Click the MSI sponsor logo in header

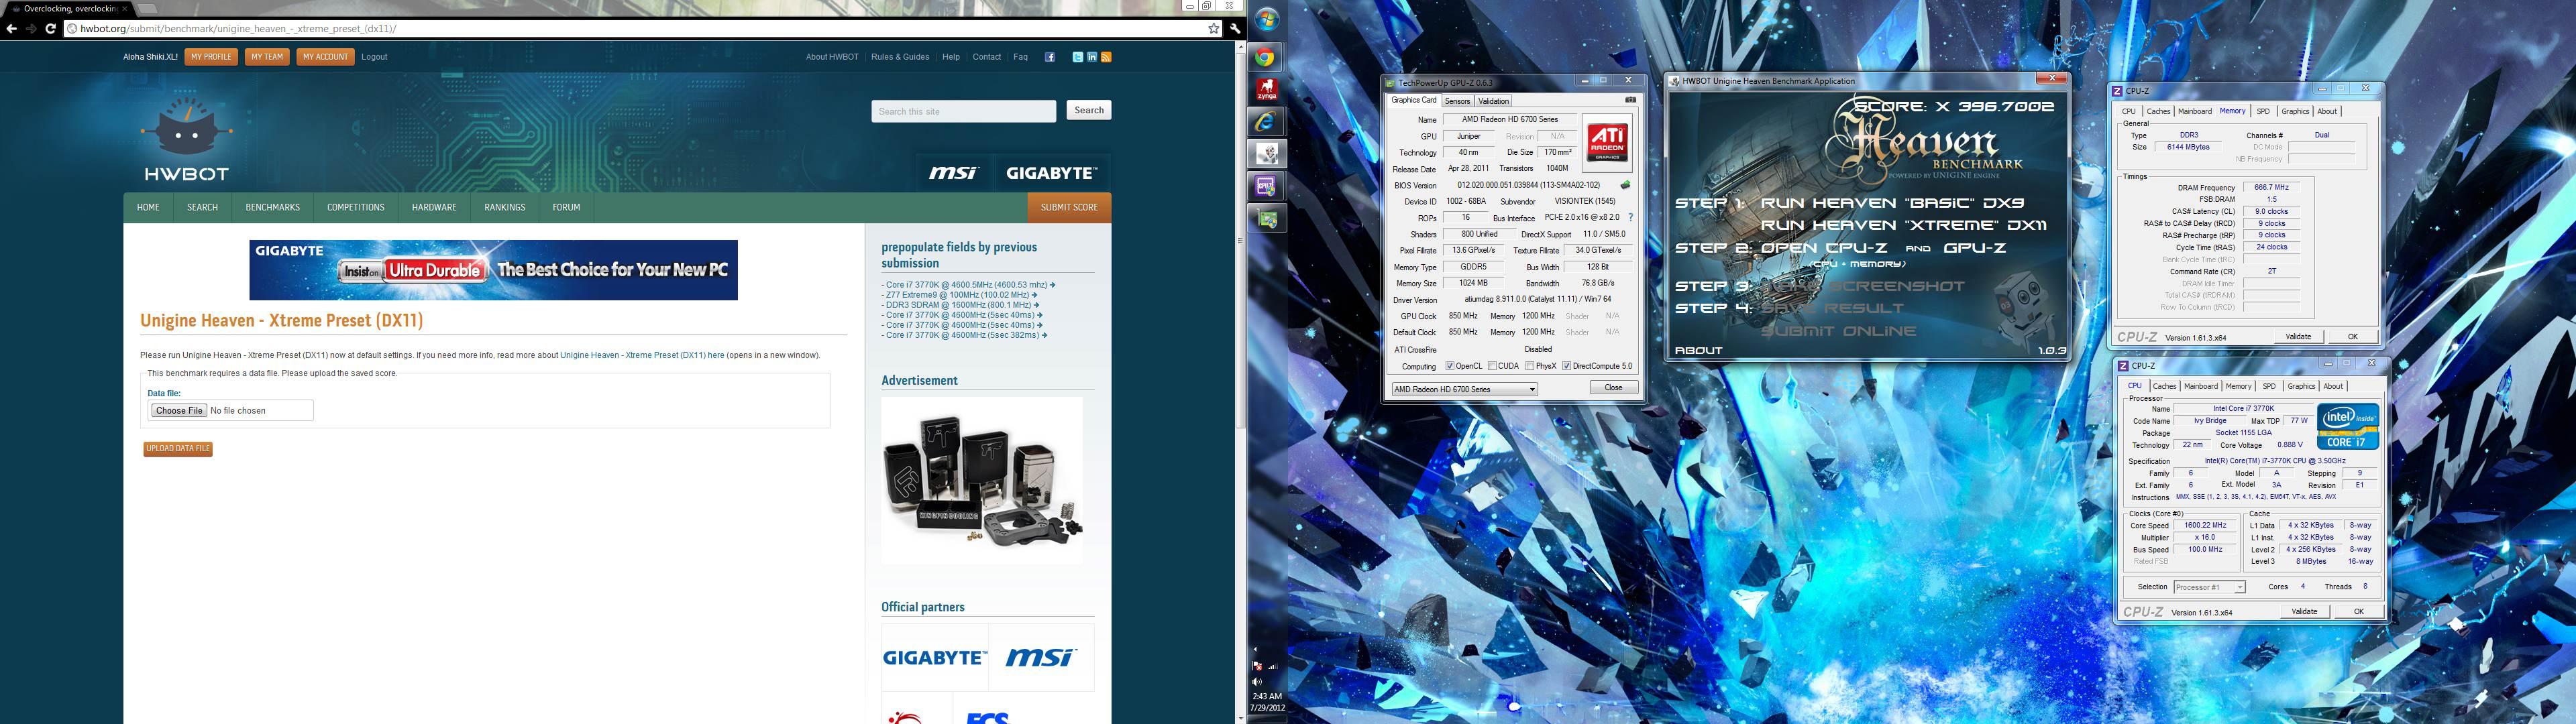pos(953,173)
